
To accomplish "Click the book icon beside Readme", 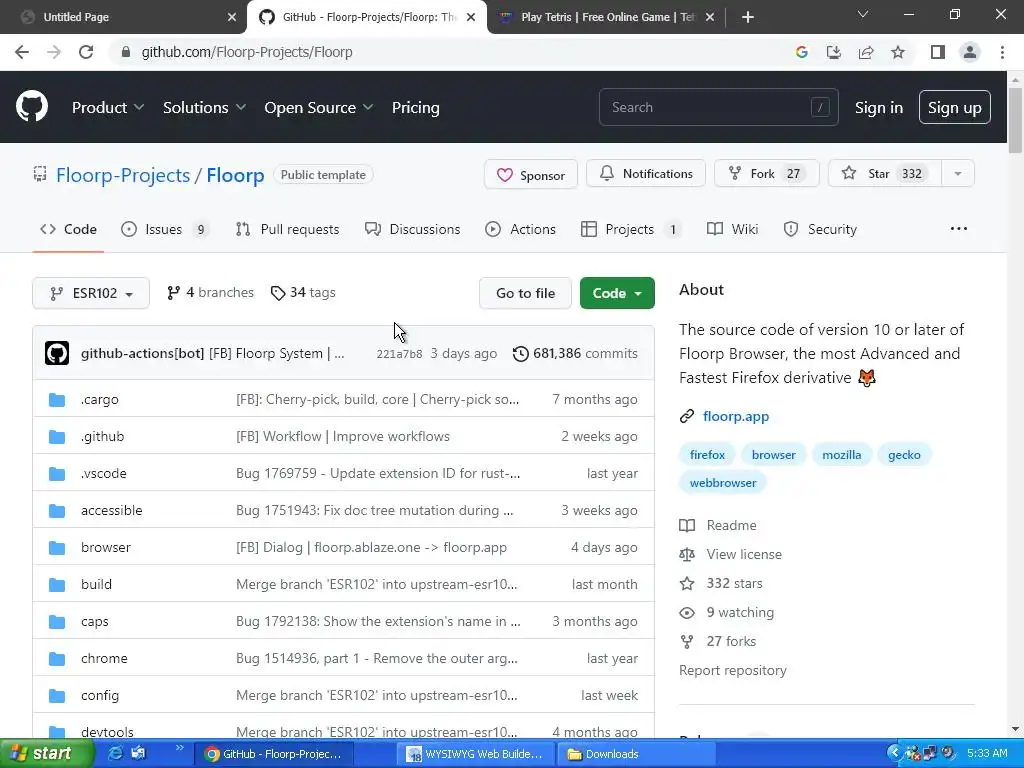I will tap(686, 525).
